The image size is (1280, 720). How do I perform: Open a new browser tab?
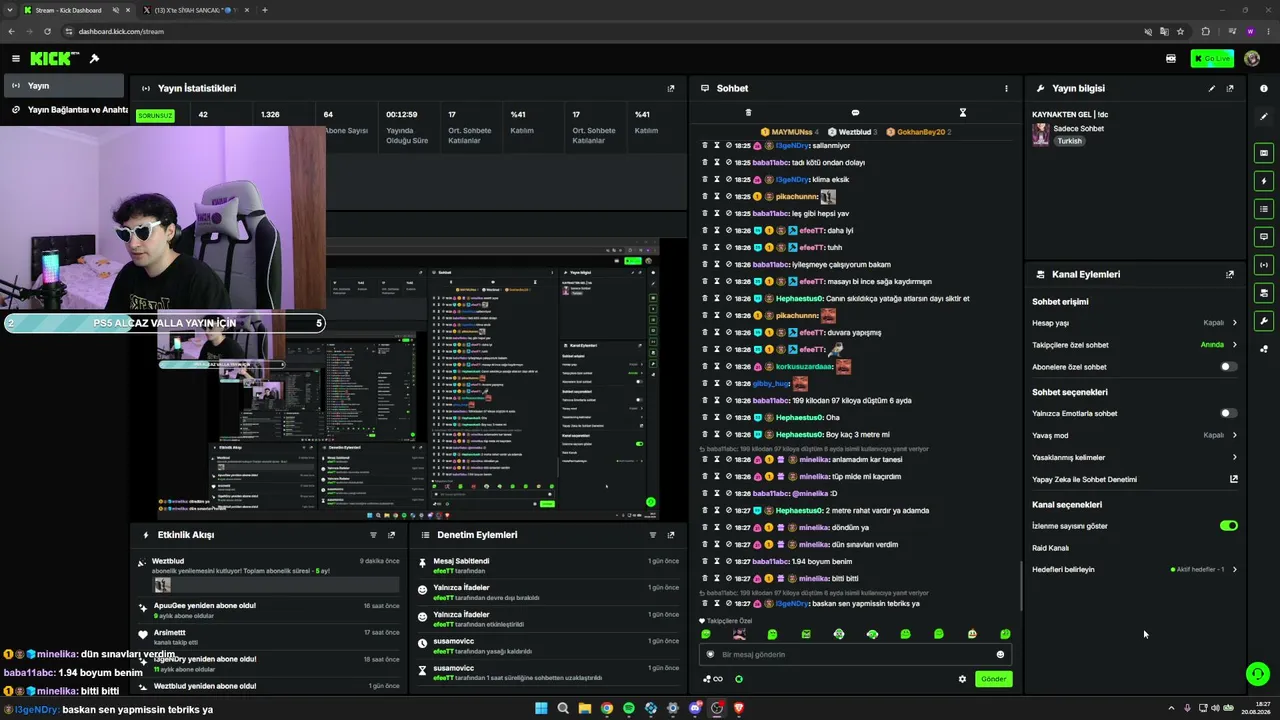264,10
